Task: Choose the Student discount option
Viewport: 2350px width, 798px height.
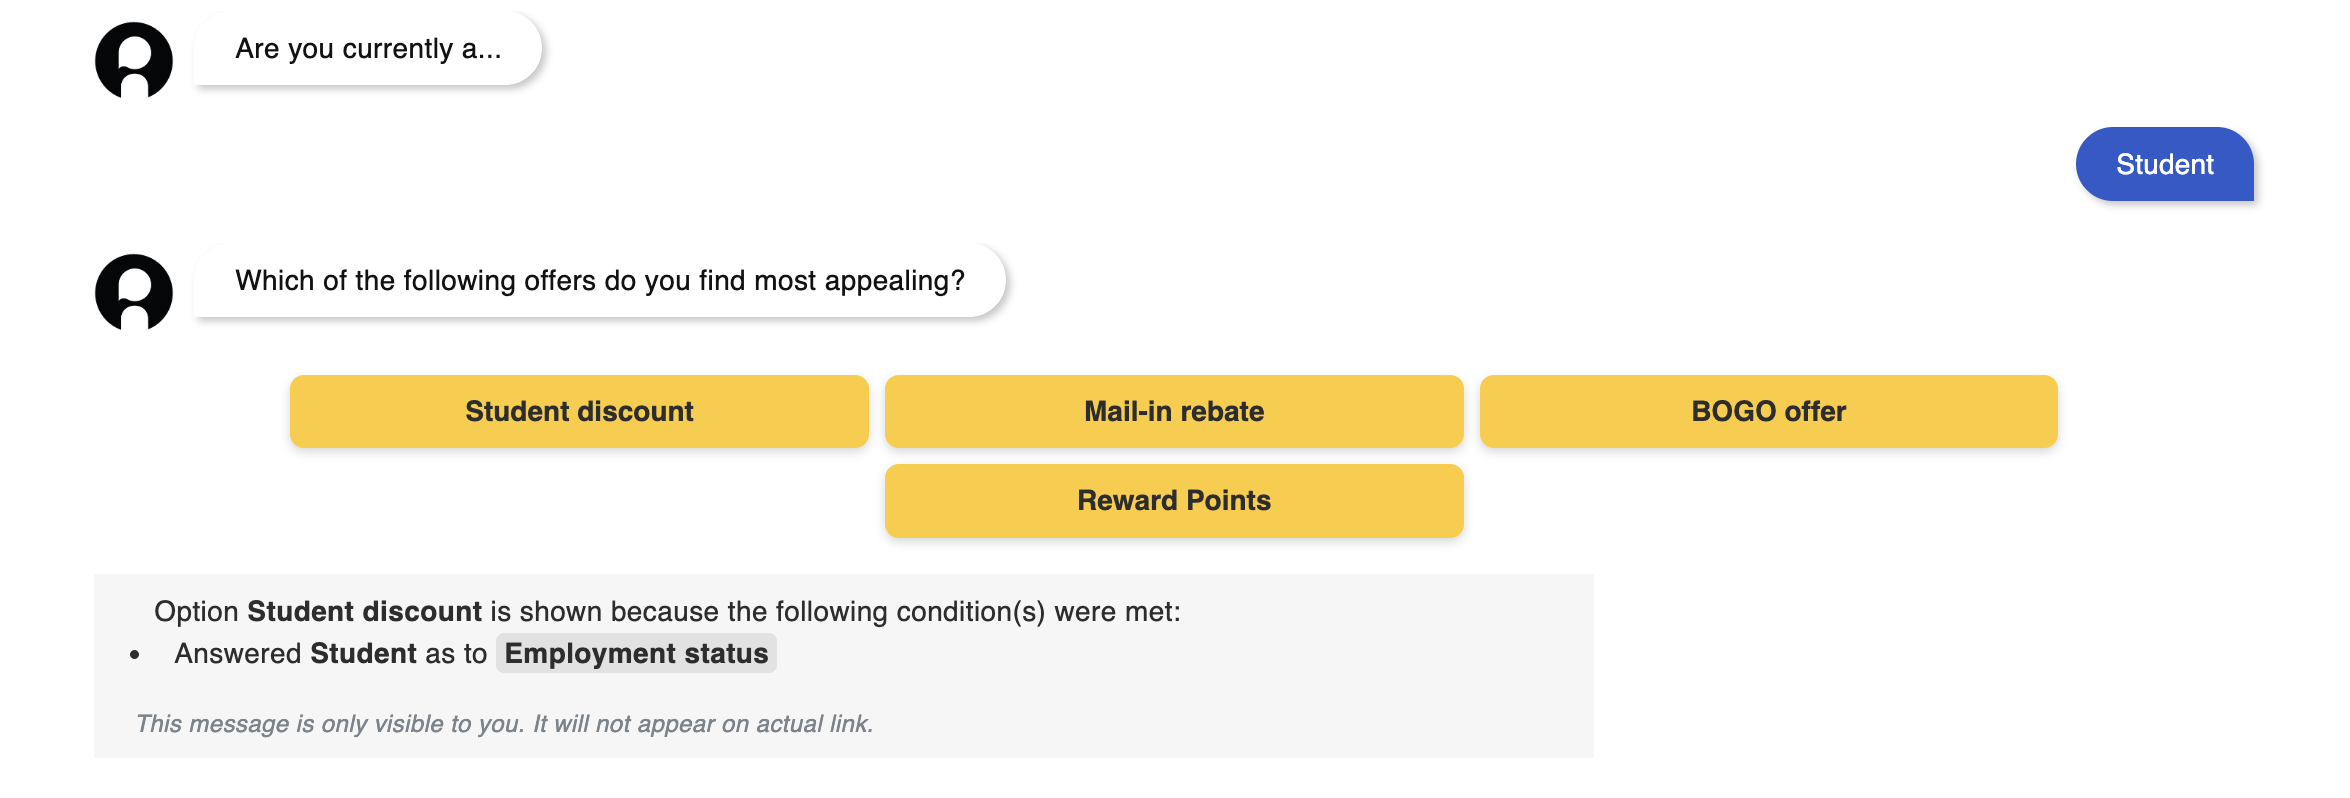Action: (x=579, y=411)
